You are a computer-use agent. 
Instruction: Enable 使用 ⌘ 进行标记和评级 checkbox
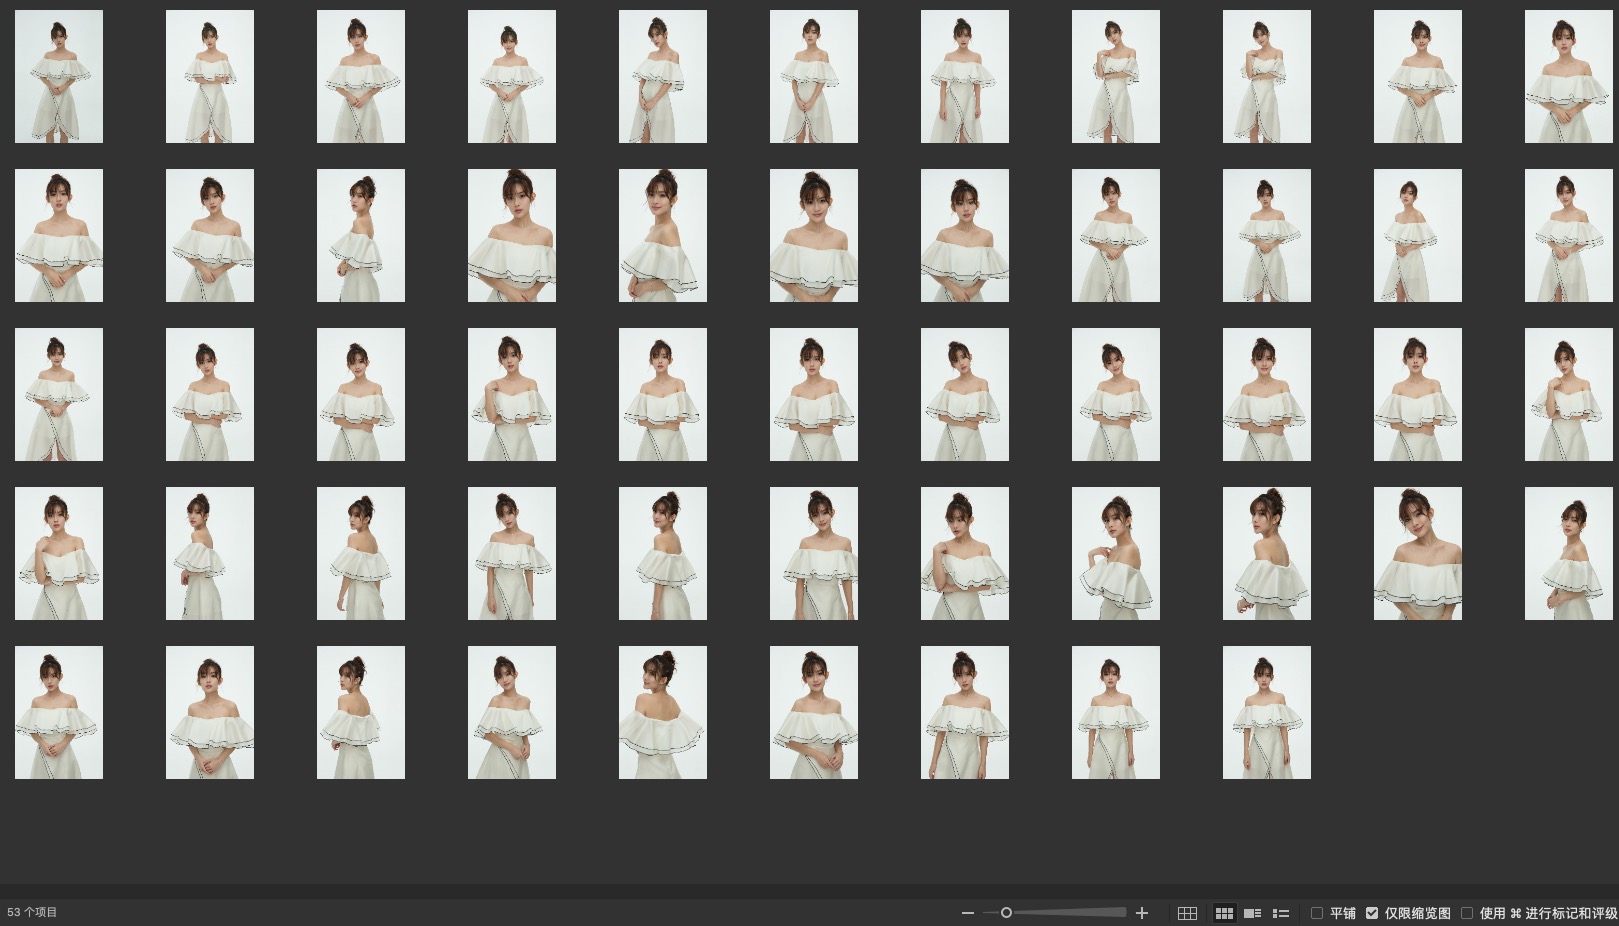1467,913
